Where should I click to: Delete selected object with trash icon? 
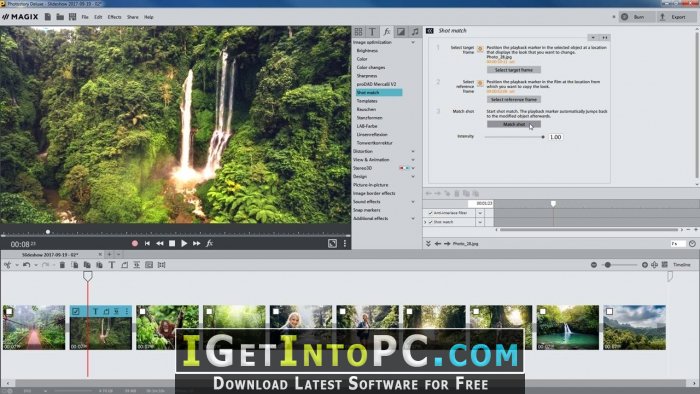tap(62, 265)
